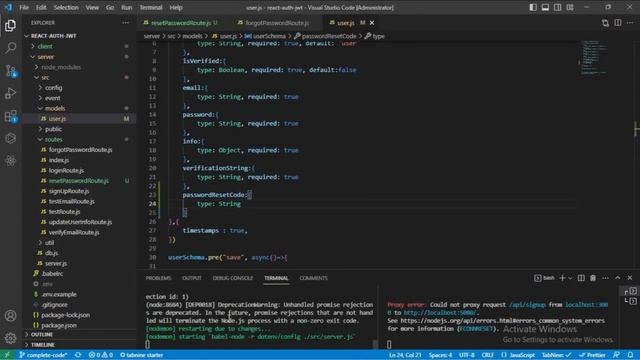Expand the util folder
The height and width of the screenshot is (360, 640).
80,242
